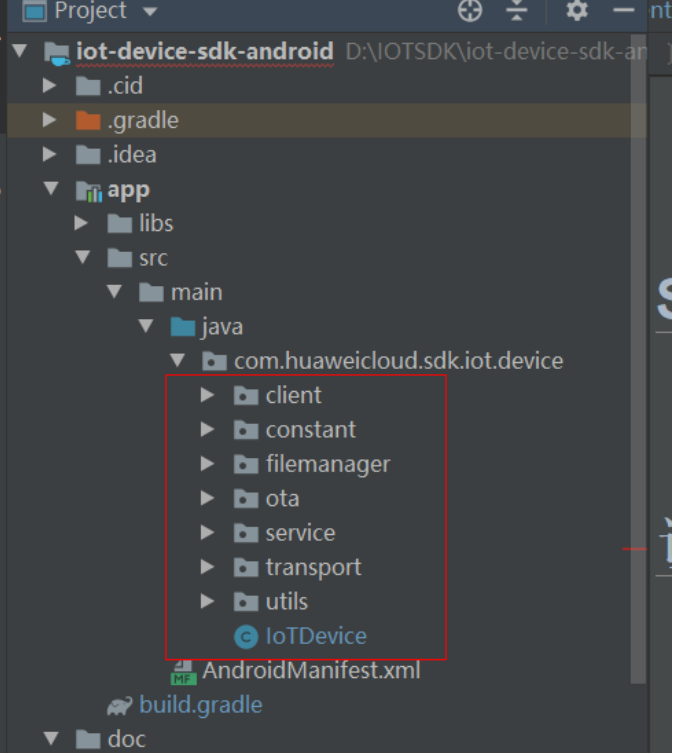
Task: Click the locate file target icon
Action: pyautogui.click(x=470, y=11)
